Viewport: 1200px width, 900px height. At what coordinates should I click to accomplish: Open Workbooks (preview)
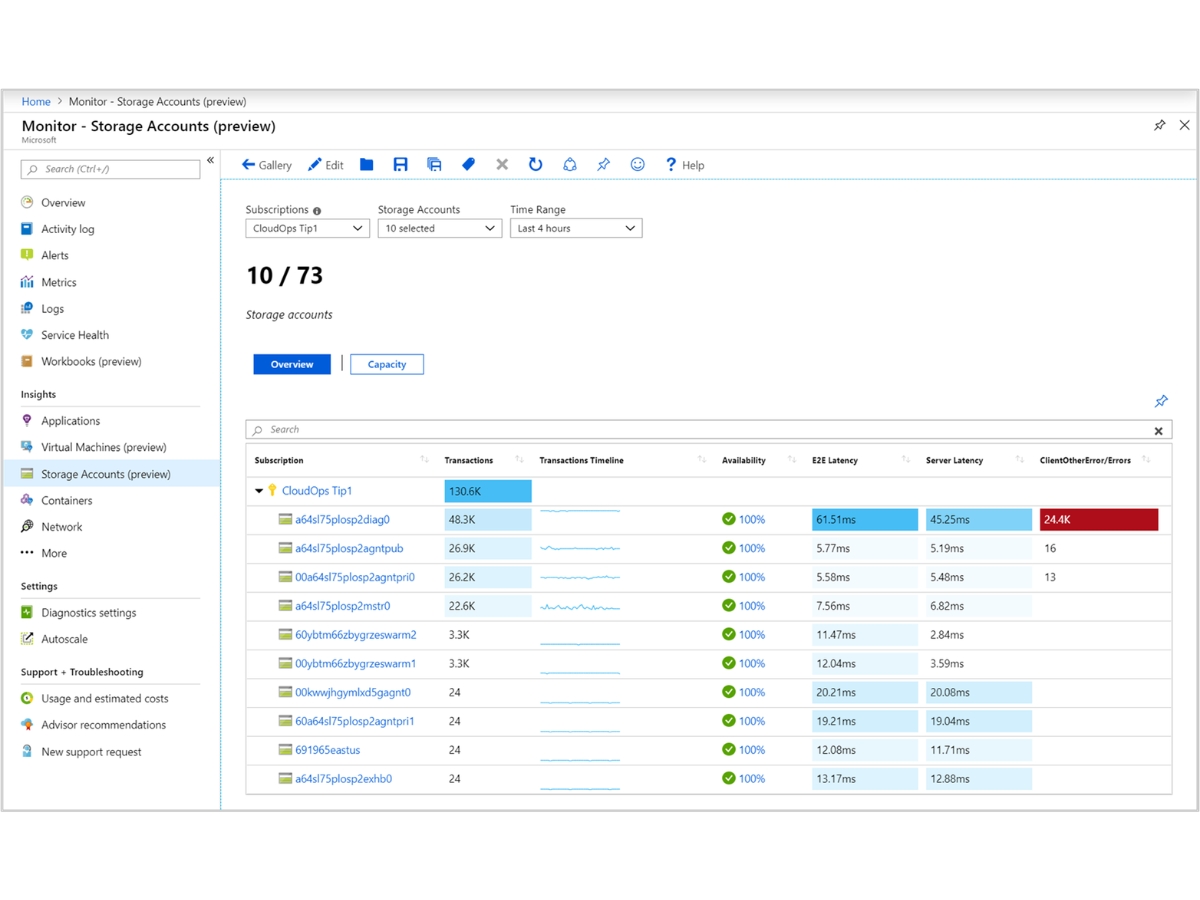point(91,361)
